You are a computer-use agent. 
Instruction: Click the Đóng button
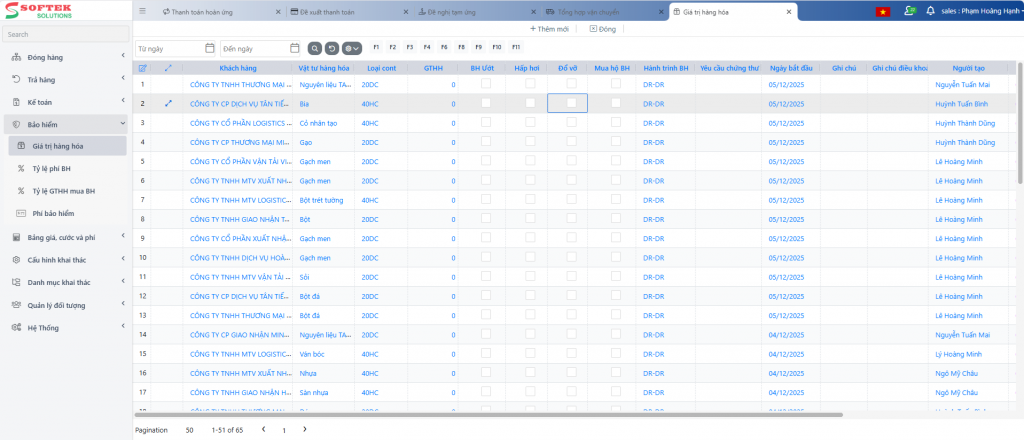(603, 29)
